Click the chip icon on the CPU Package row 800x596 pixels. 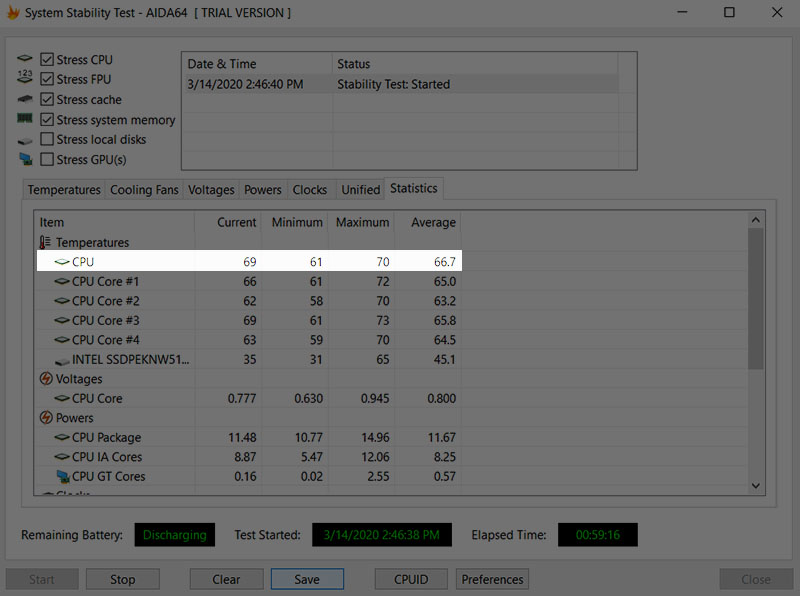tap(62, 437)
